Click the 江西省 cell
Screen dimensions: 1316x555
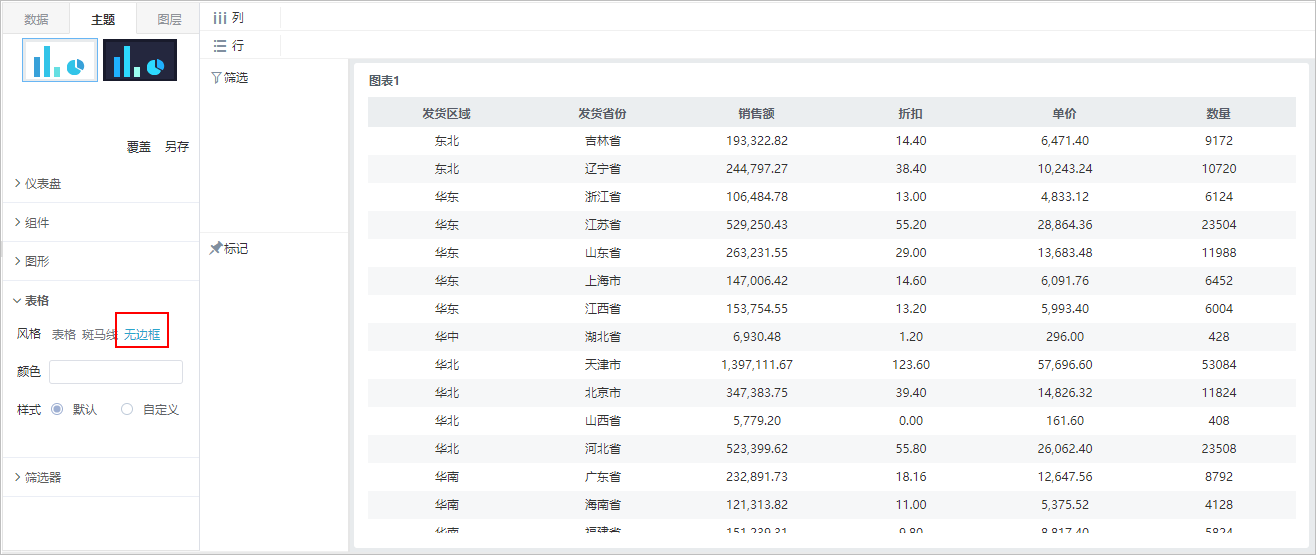click(x=603, y=309)
